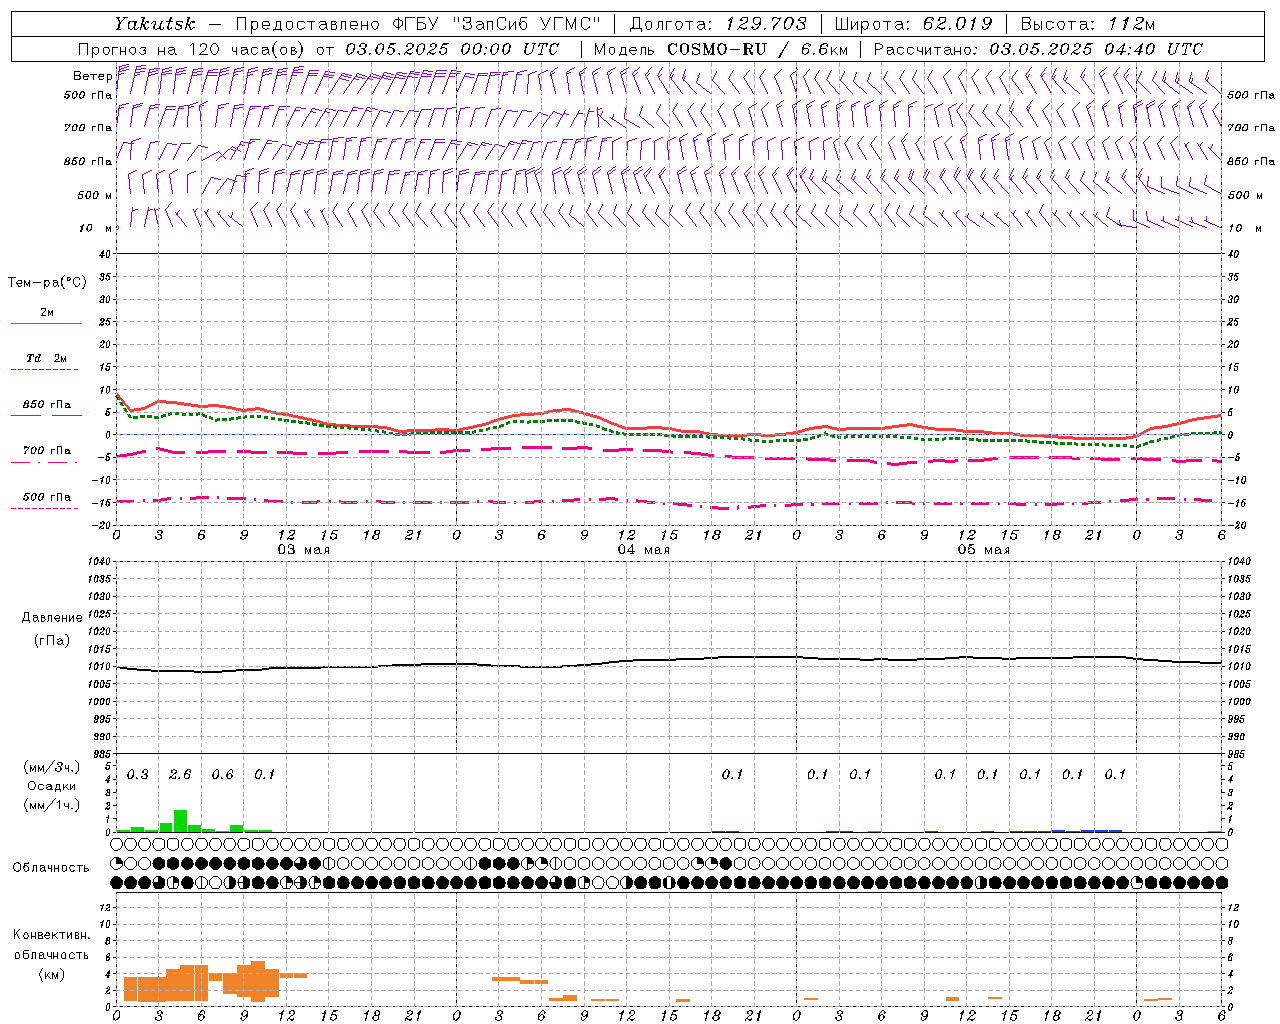The height and width of the screenshot is (1024, 1280).
Task: Select the Облачность cloud cover label
Action: point(51,867)
